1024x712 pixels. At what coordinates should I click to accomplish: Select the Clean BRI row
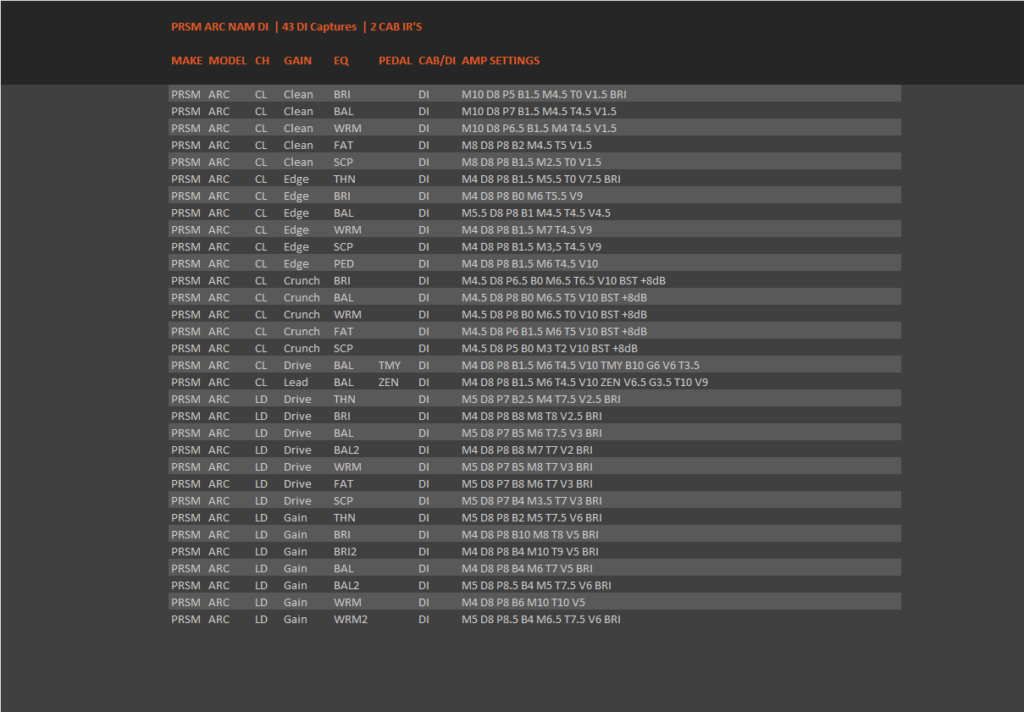[x=535, y=94]
